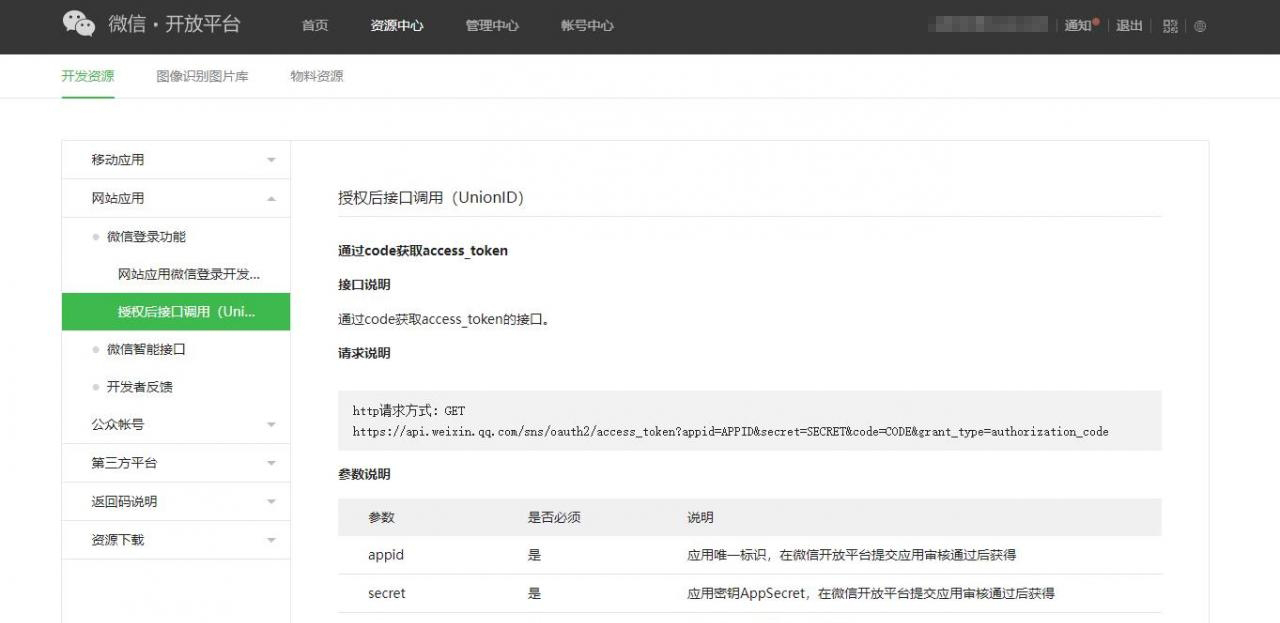The image size is (1280, 623).
Task: Open 帐号中心 in top navigation
Action: 587,26
